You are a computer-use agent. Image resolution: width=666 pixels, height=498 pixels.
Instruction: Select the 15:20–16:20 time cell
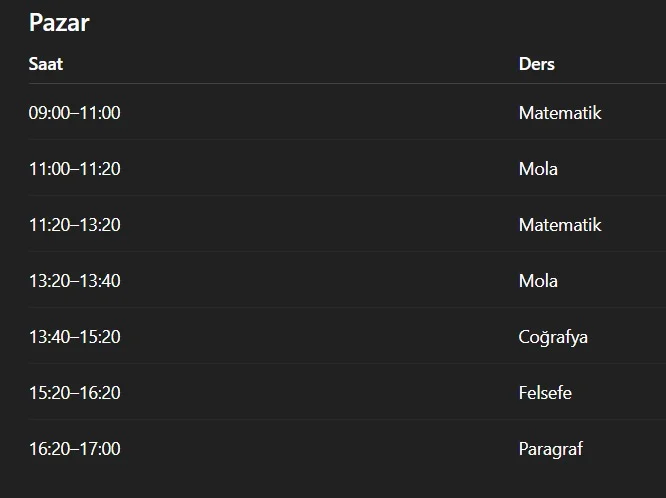[x=74, y=393]
